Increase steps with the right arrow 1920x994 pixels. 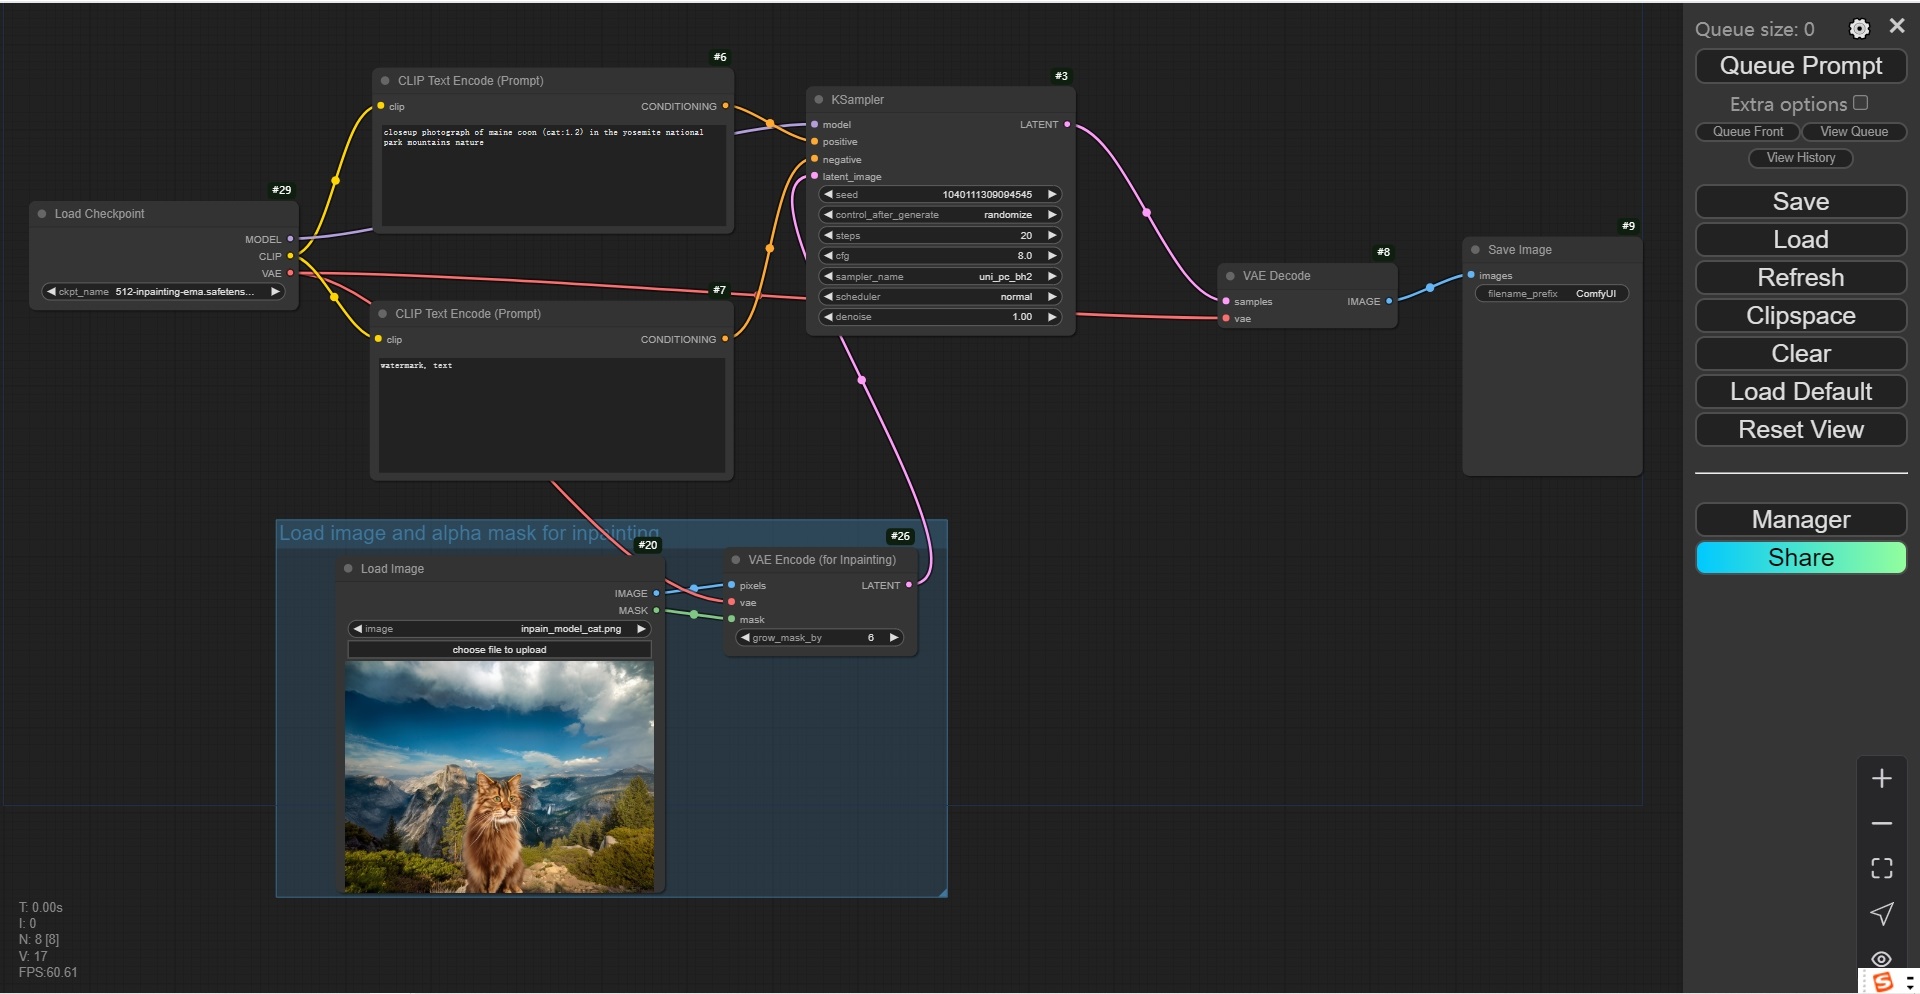coord(1052,235)
